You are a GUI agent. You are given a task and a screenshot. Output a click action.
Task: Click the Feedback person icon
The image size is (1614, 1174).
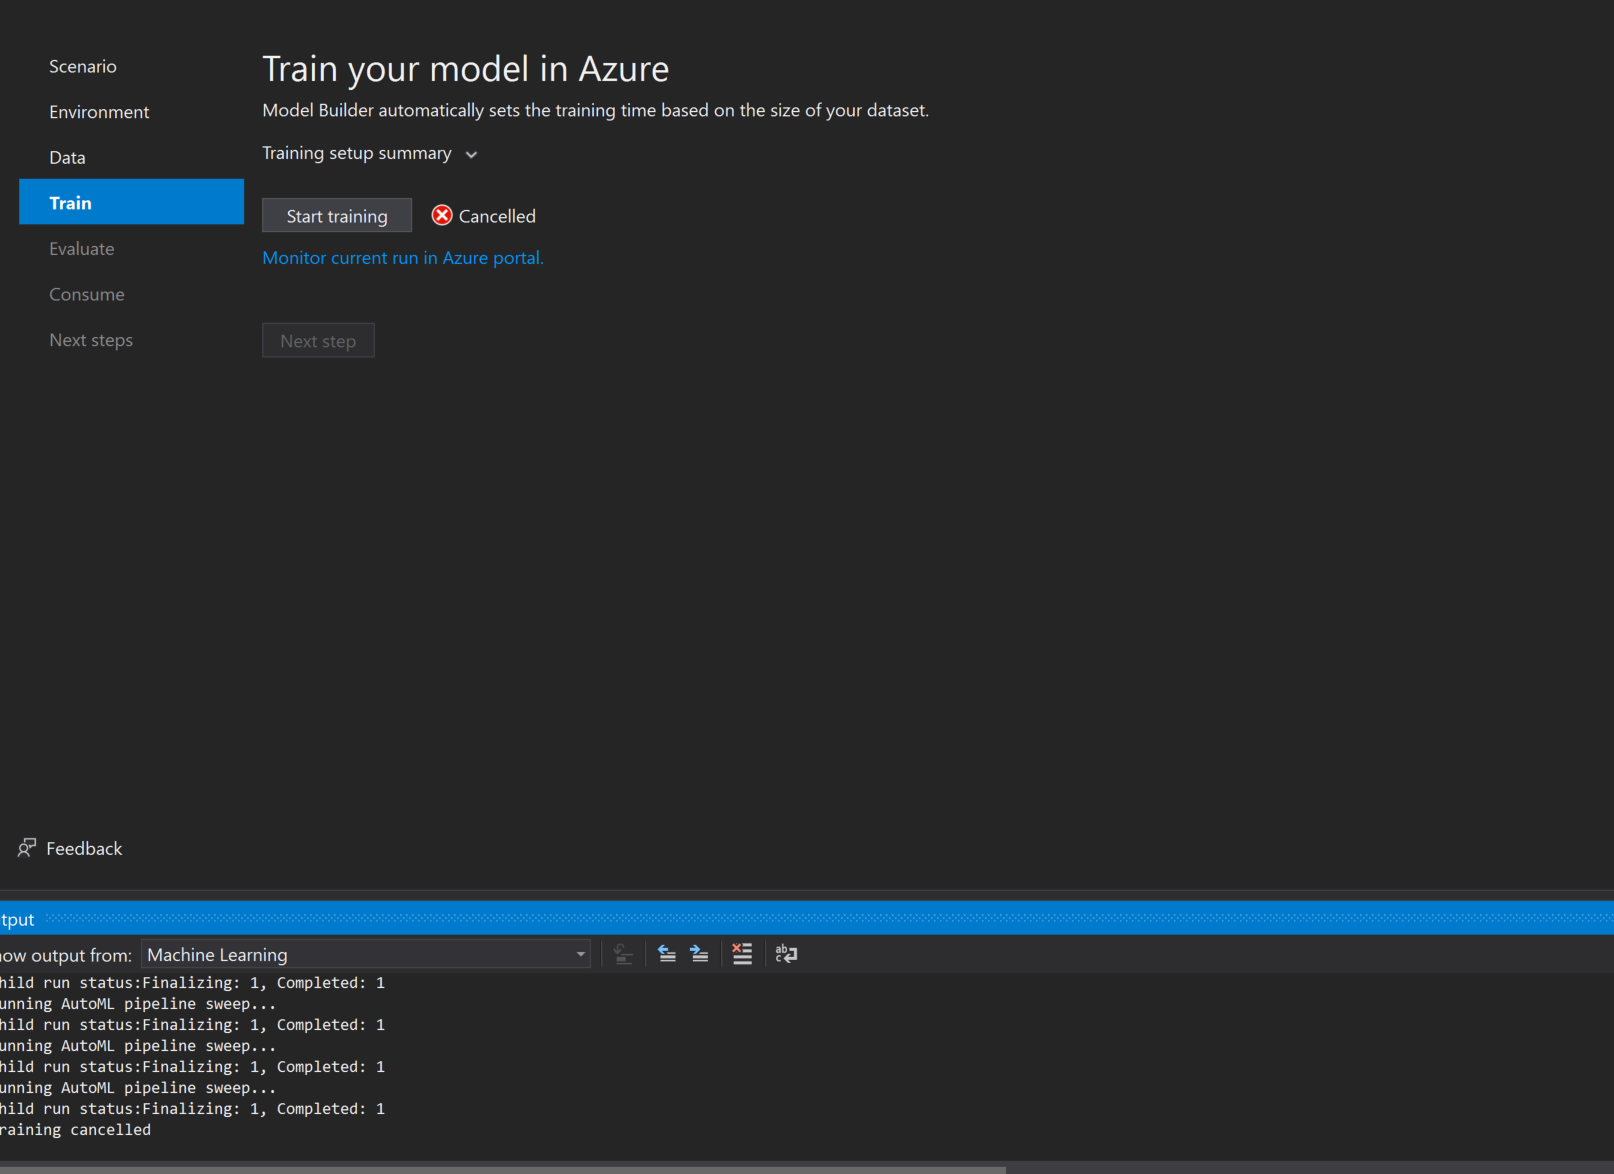click(x=27, y=848)
